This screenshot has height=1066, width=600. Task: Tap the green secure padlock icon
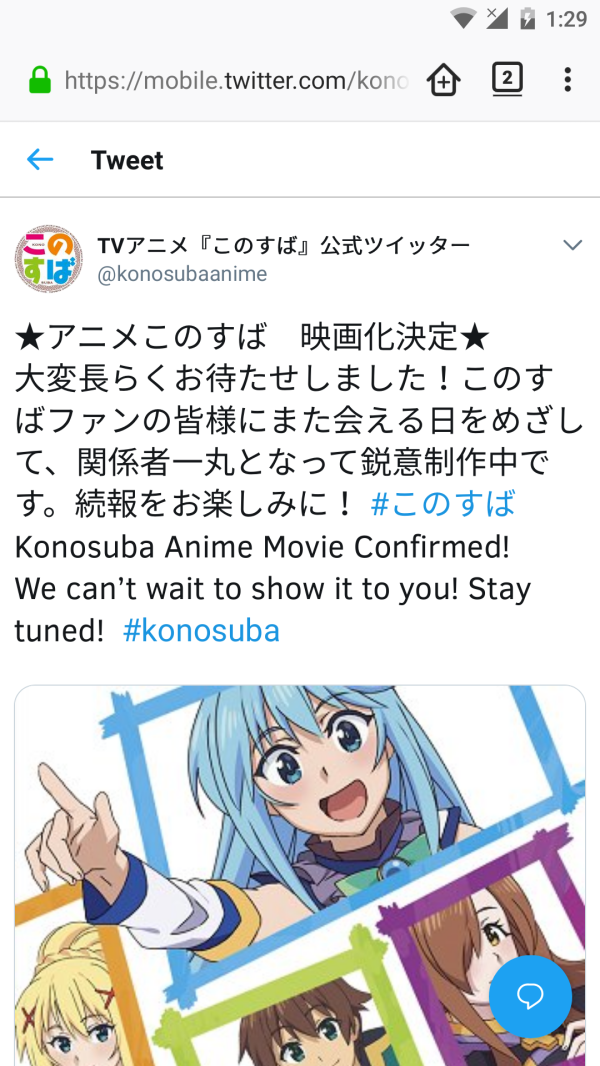coord(40,80)
